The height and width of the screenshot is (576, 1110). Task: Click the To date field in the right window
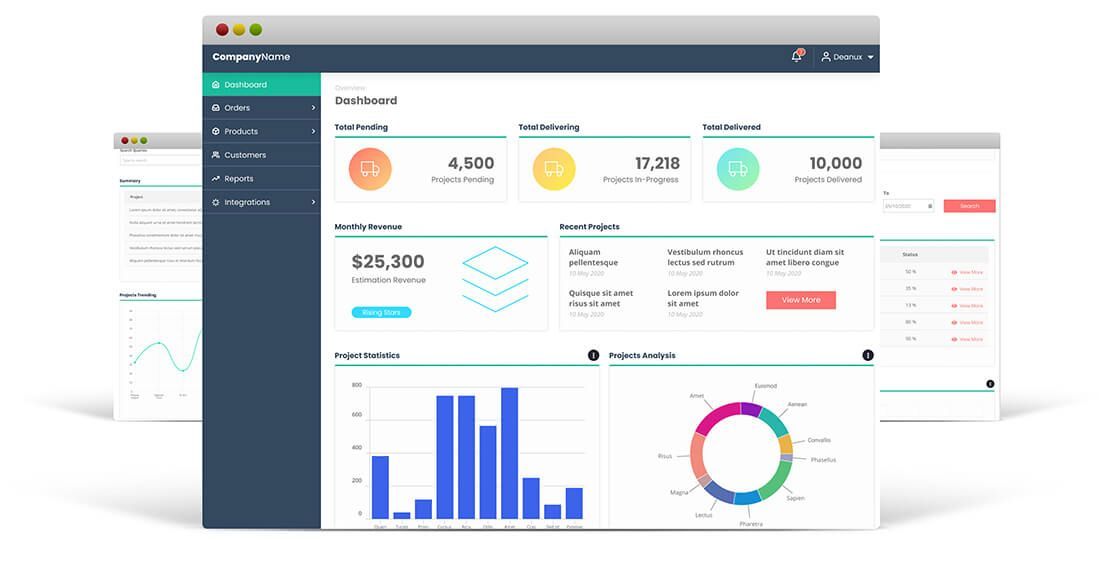909,206
